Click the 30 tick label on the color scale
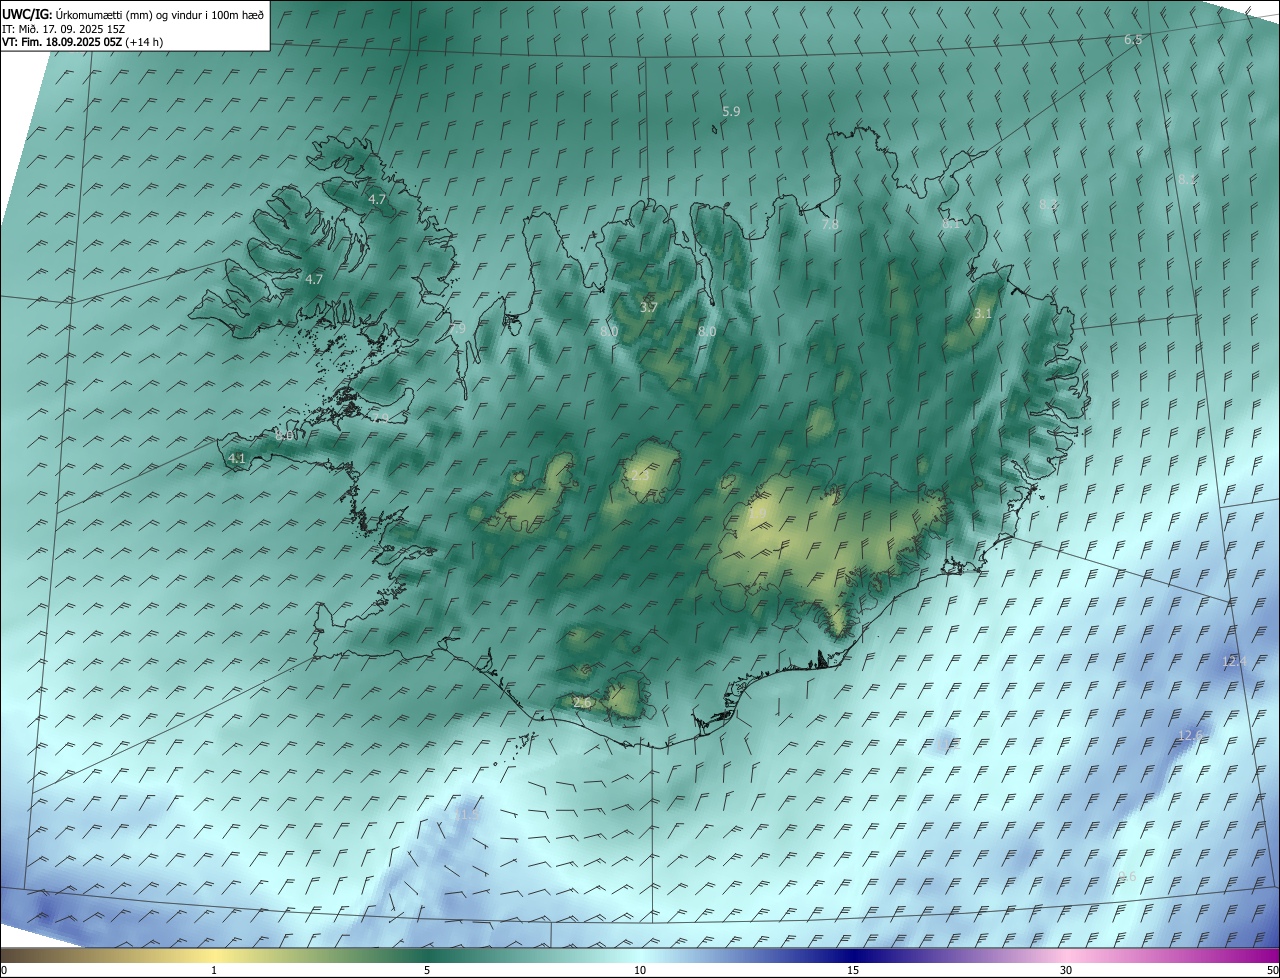The image size is (1280, 978). pos(1066,970)
